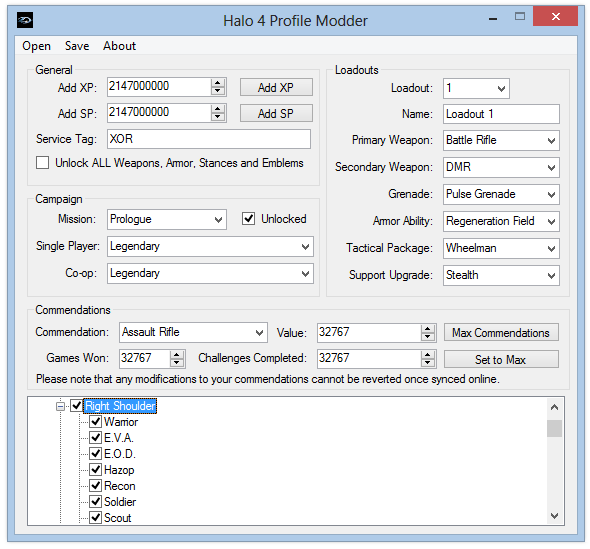Screen dimensions: 590x549
Task: Increase commendation Value with up arrow
Action: pyautogui.click(x=427, y=328)
